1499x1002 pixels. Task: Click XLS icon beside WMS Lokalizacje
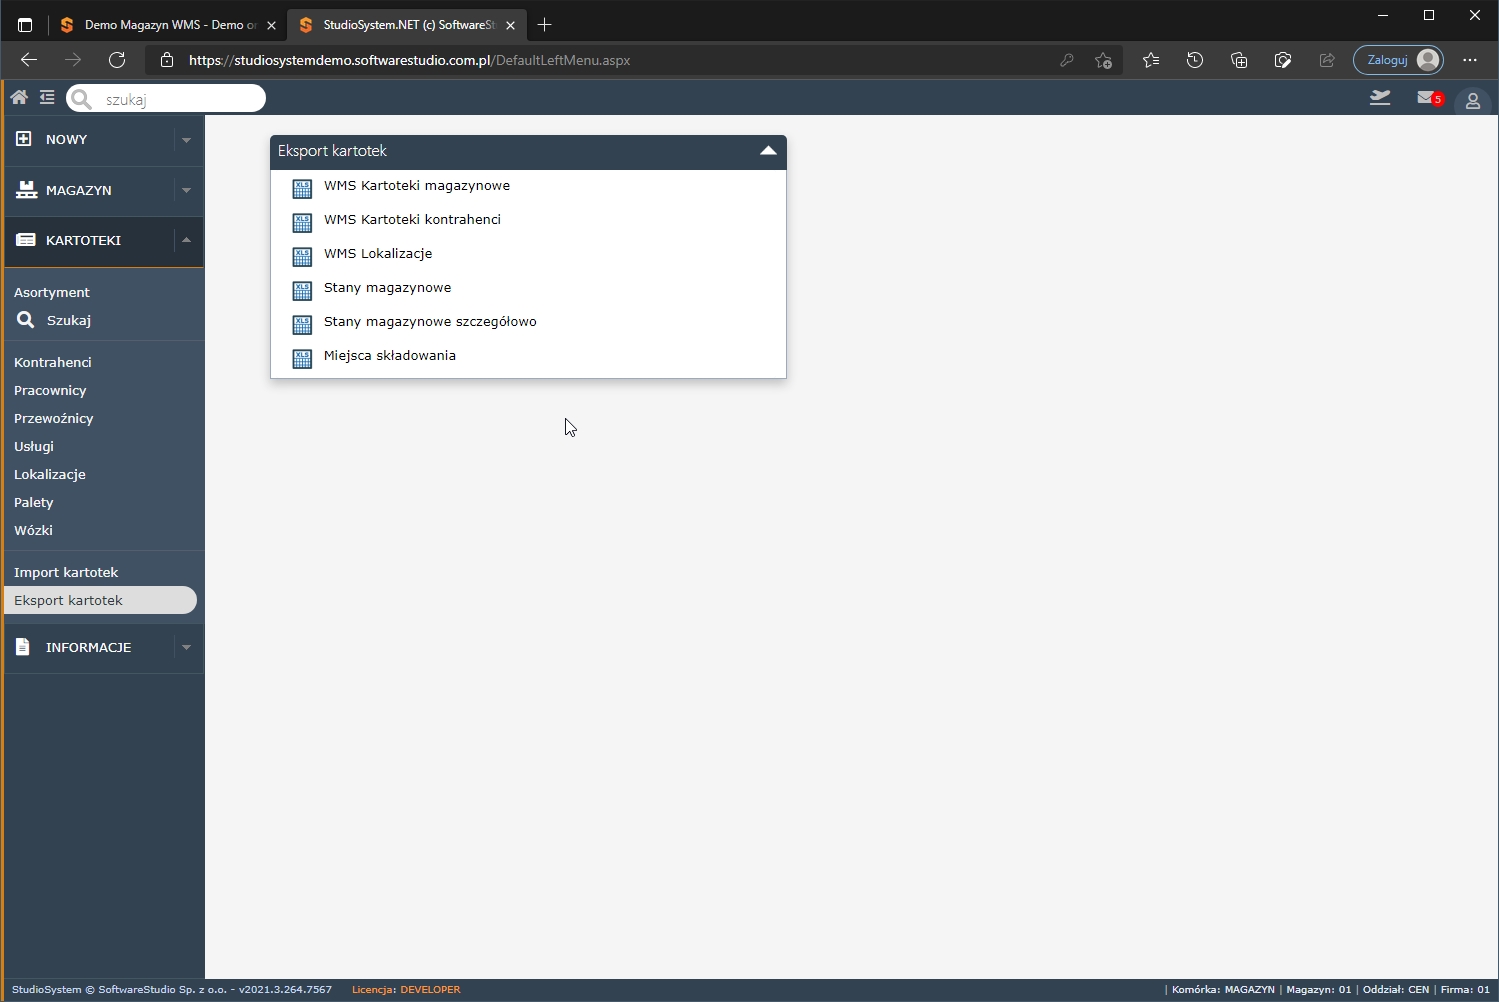[x=302, y=256]
